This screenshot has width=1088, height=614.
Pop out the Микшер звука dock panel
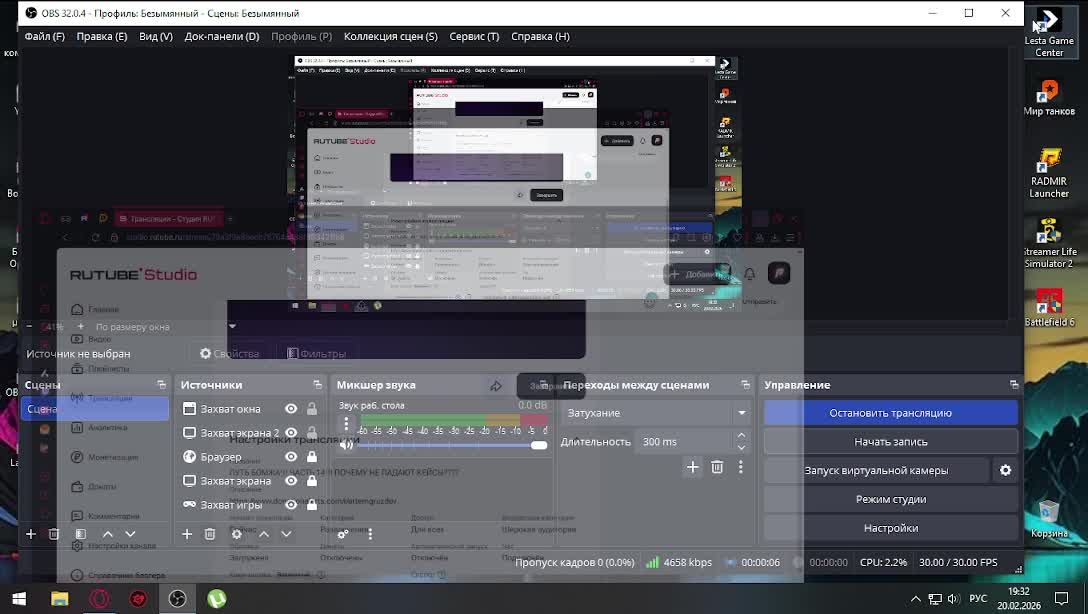(544, 384)
